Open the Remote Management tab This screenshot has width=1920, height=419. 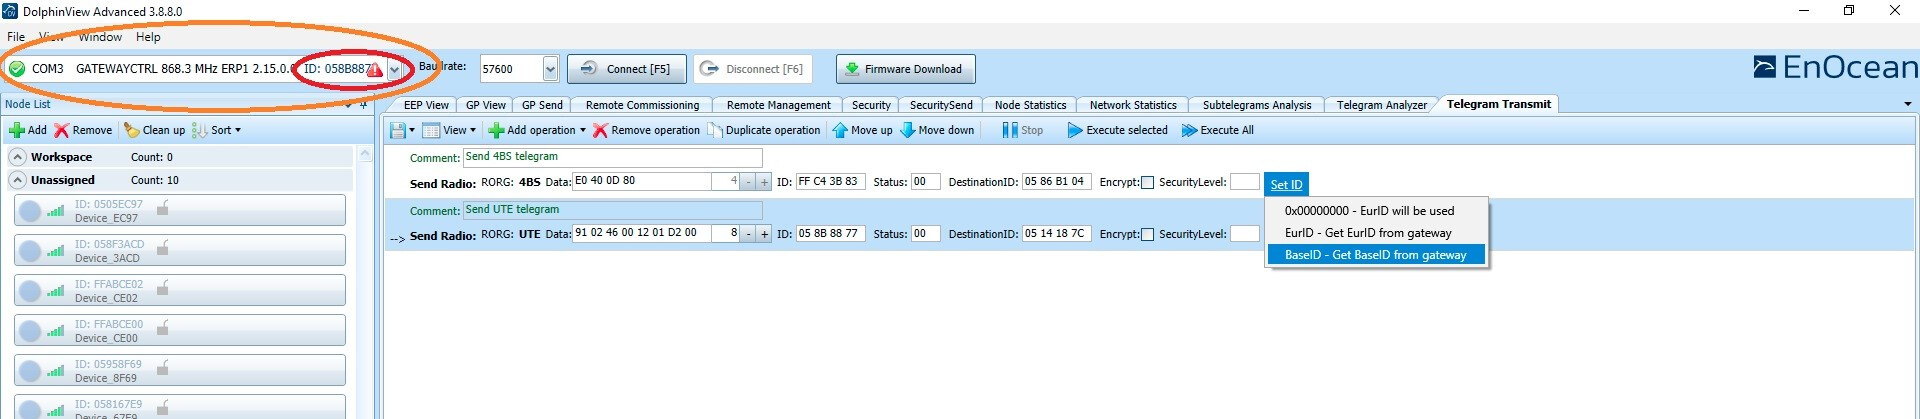tap(778, 105)
